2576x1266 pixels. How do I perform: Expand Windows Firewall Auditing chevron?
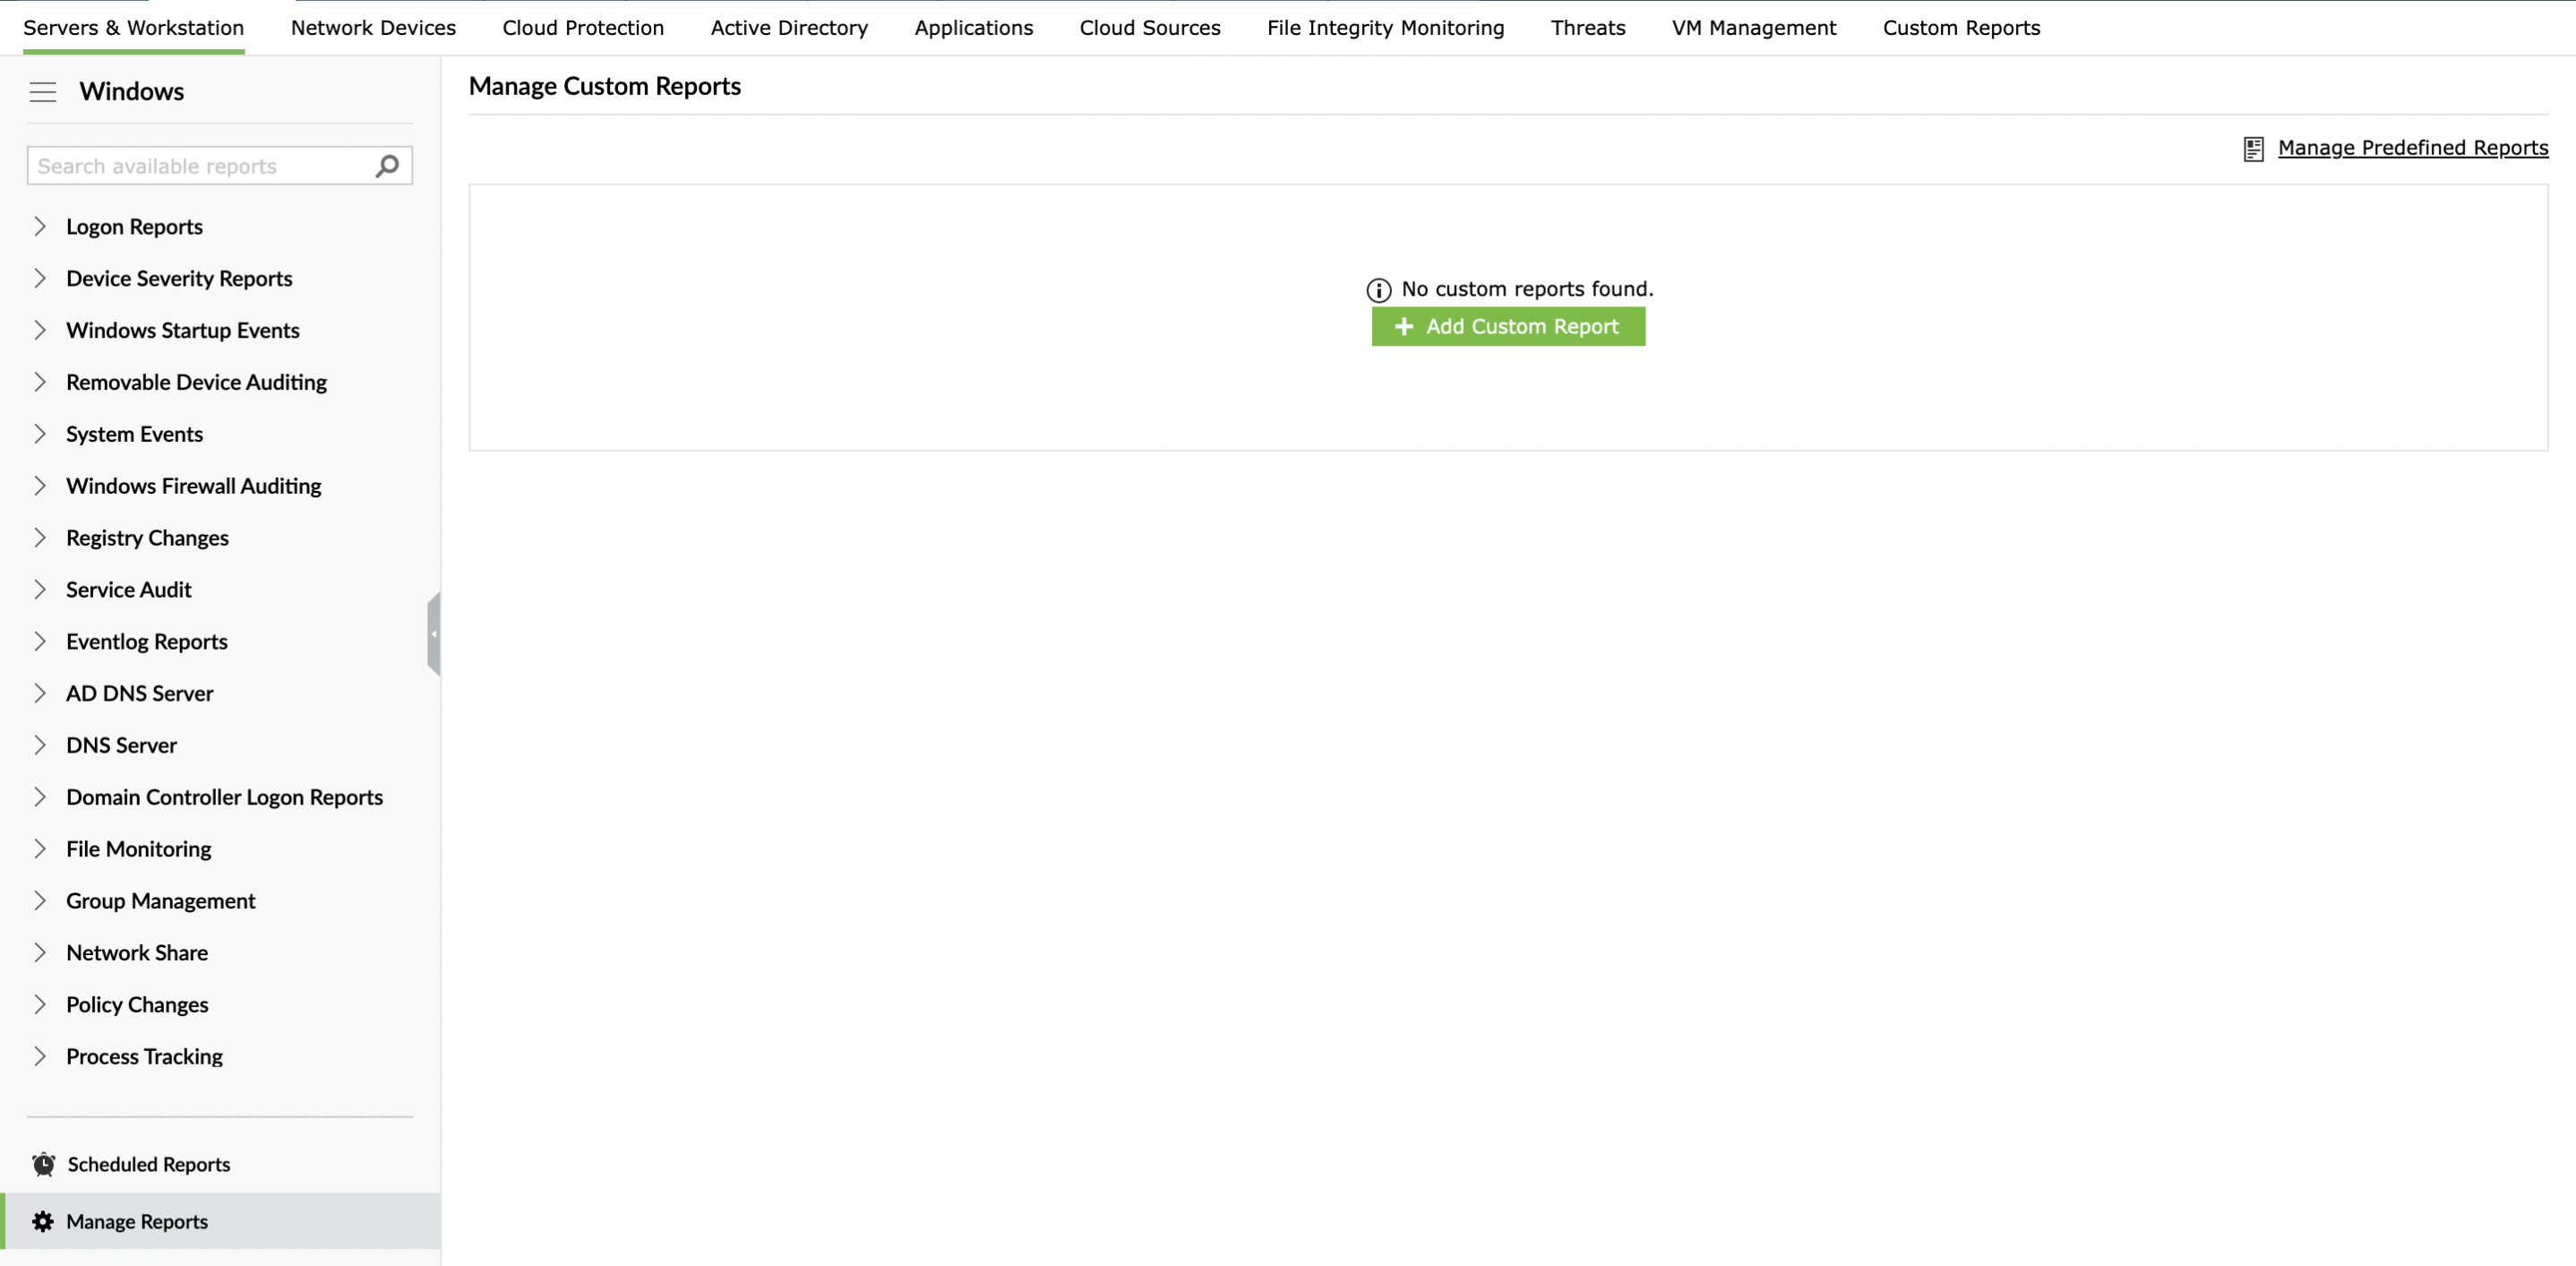pyautogui.click(x=40, y=486)
